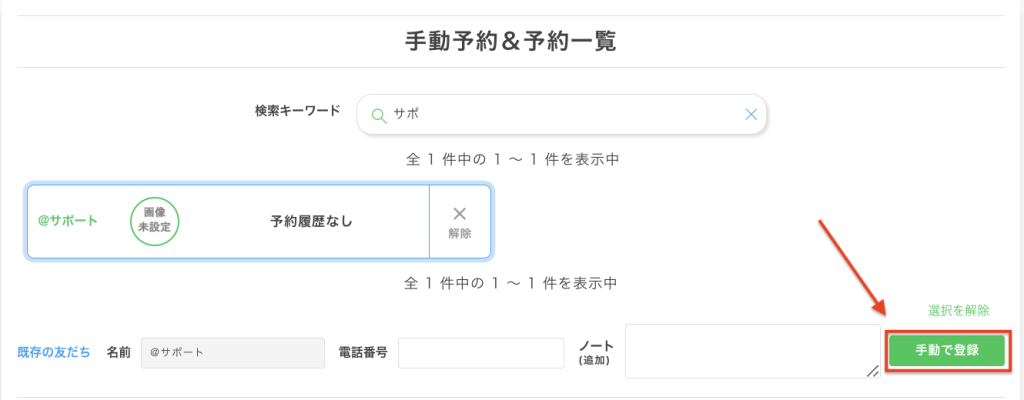This screenshot has width=1024, height=400.
Task: Click the 手動予約＆予約一覧 heading
Action: tap(511, 41)
